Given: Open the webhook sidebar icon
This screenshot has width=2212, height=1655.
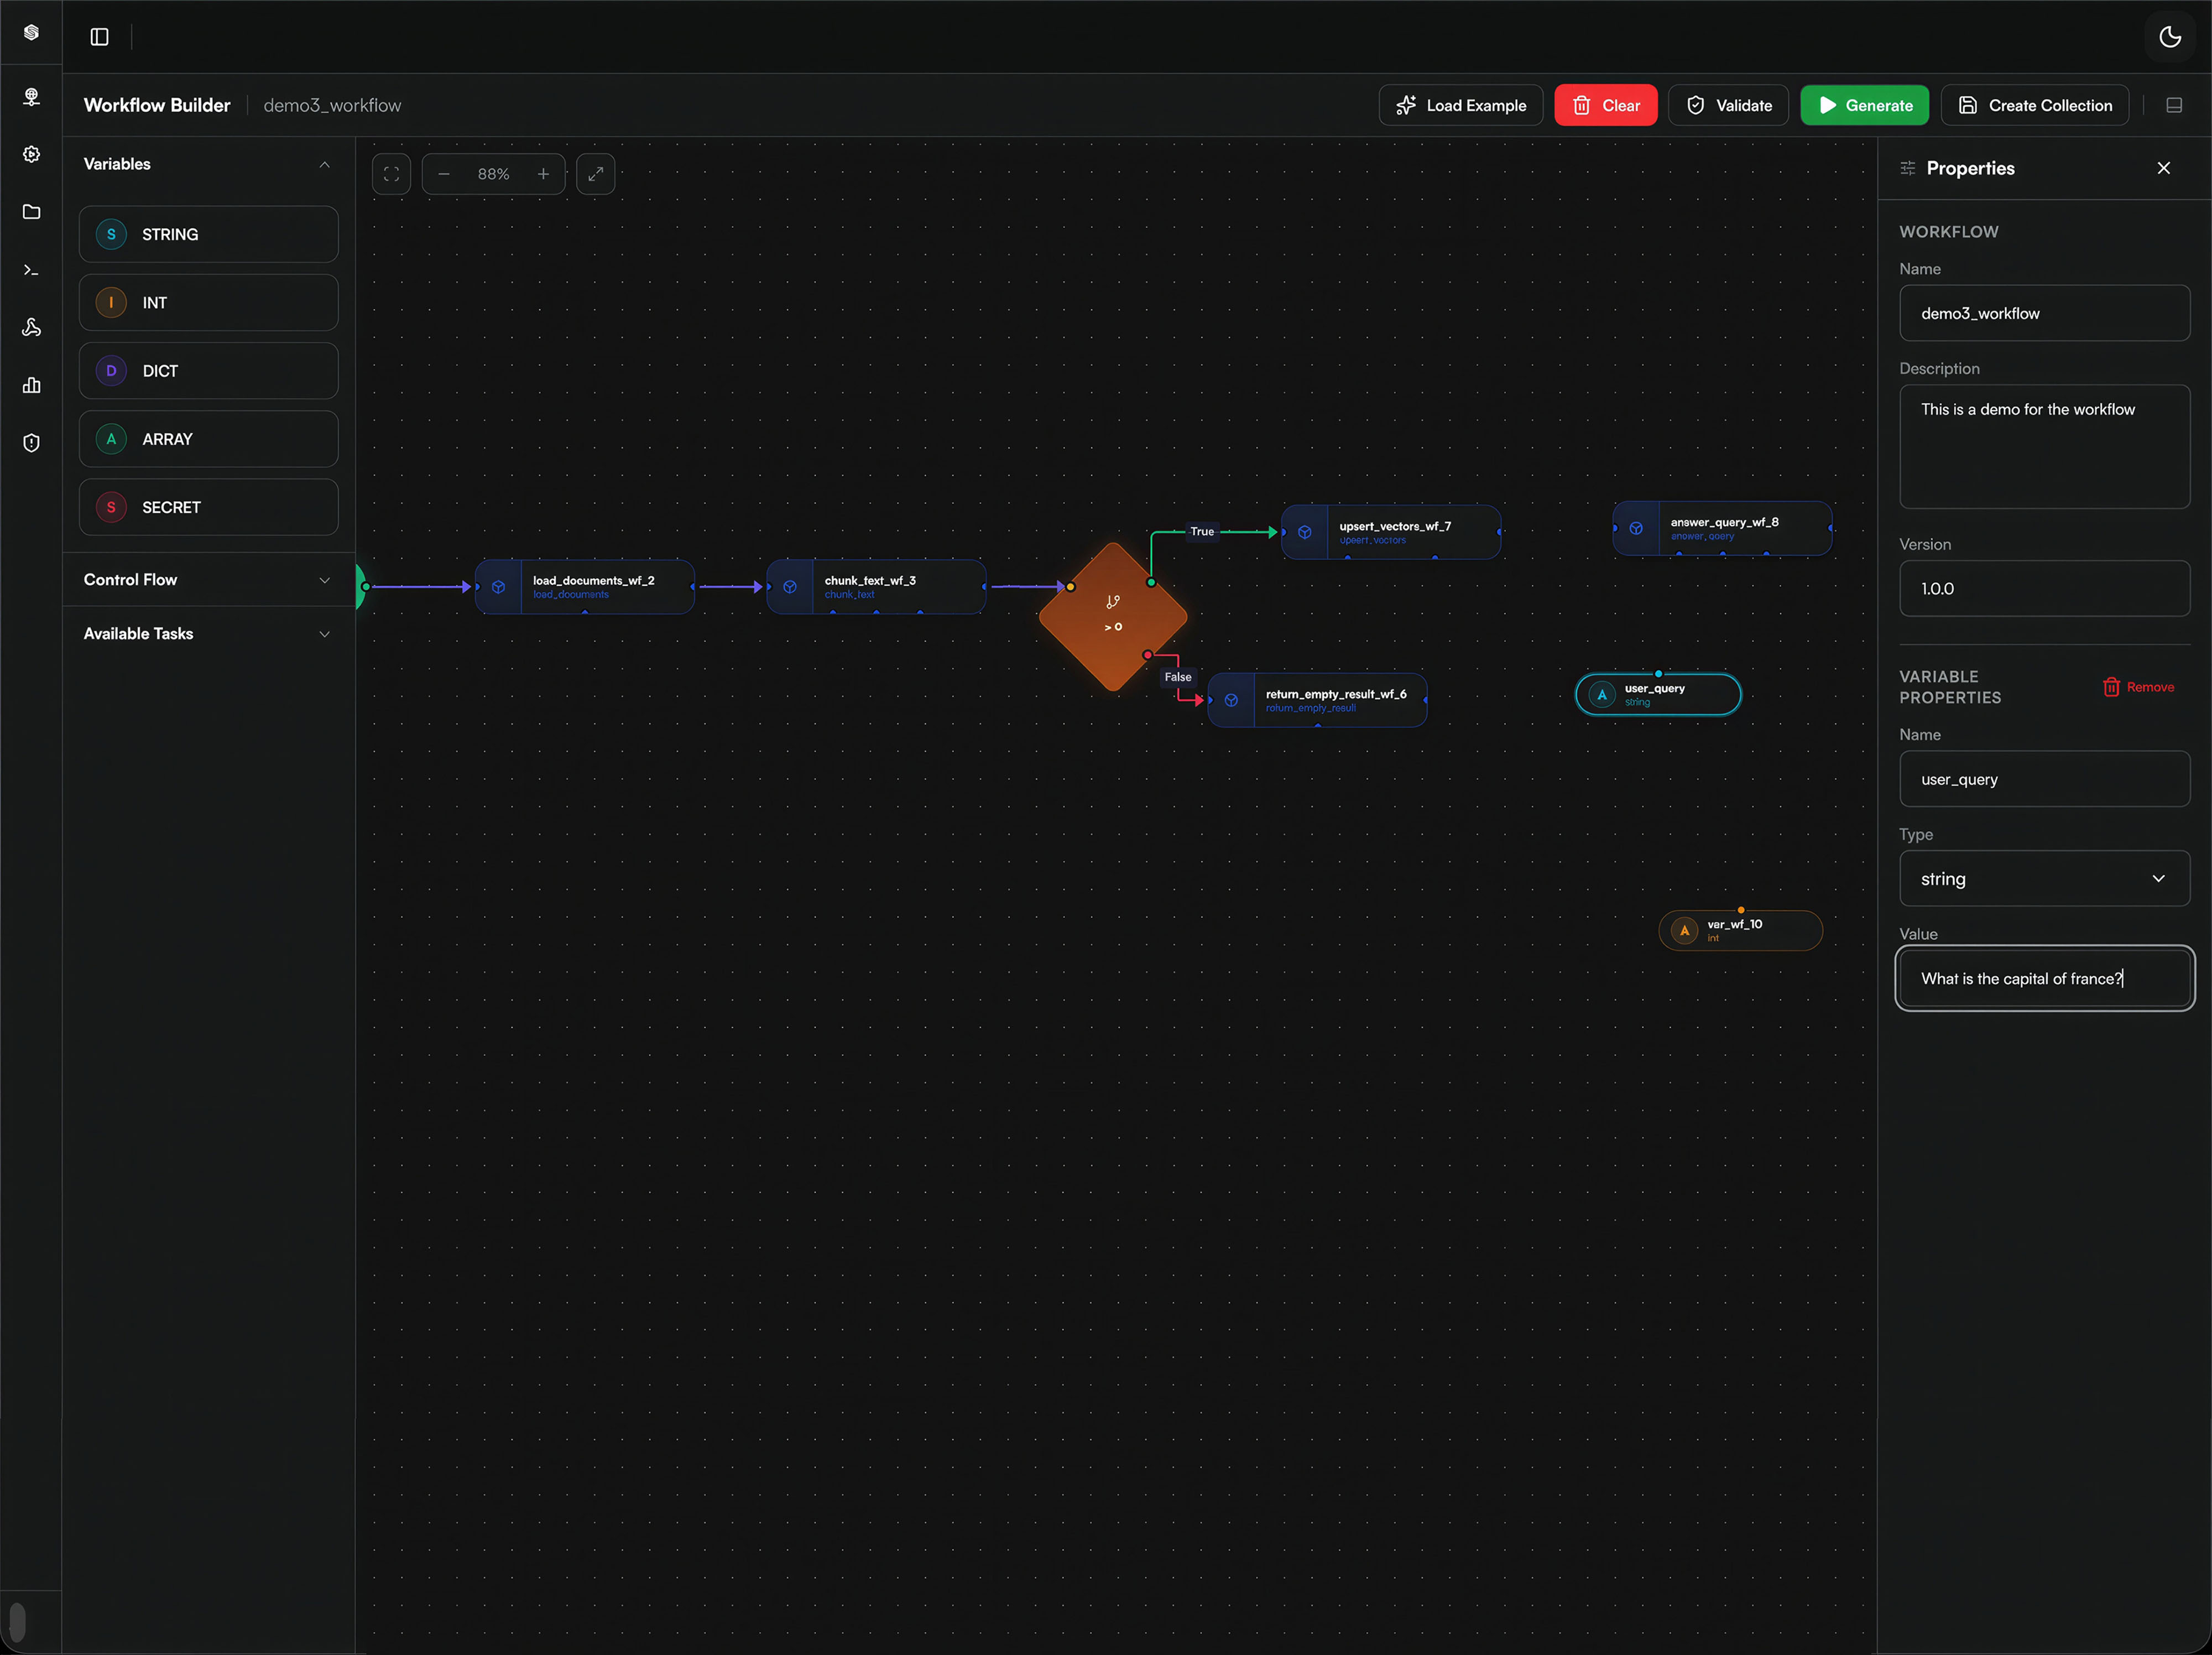Looking at the screenshot, I should [x=31, y=327].
